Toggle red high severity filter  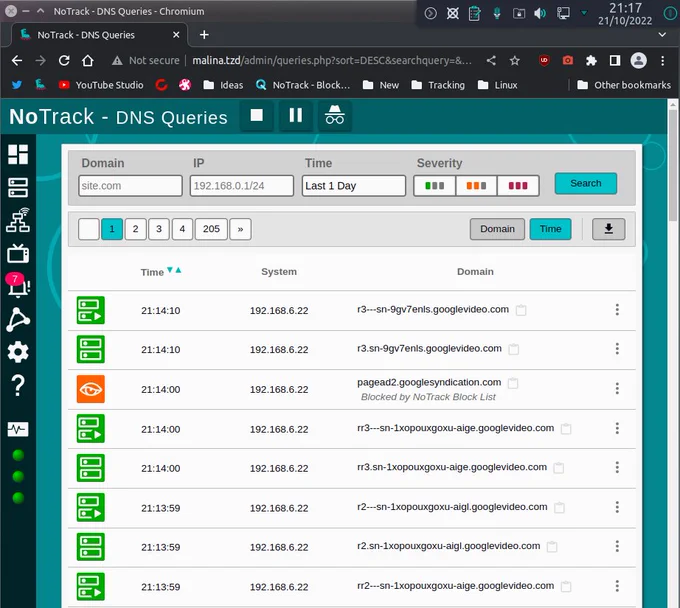point(518,186)
